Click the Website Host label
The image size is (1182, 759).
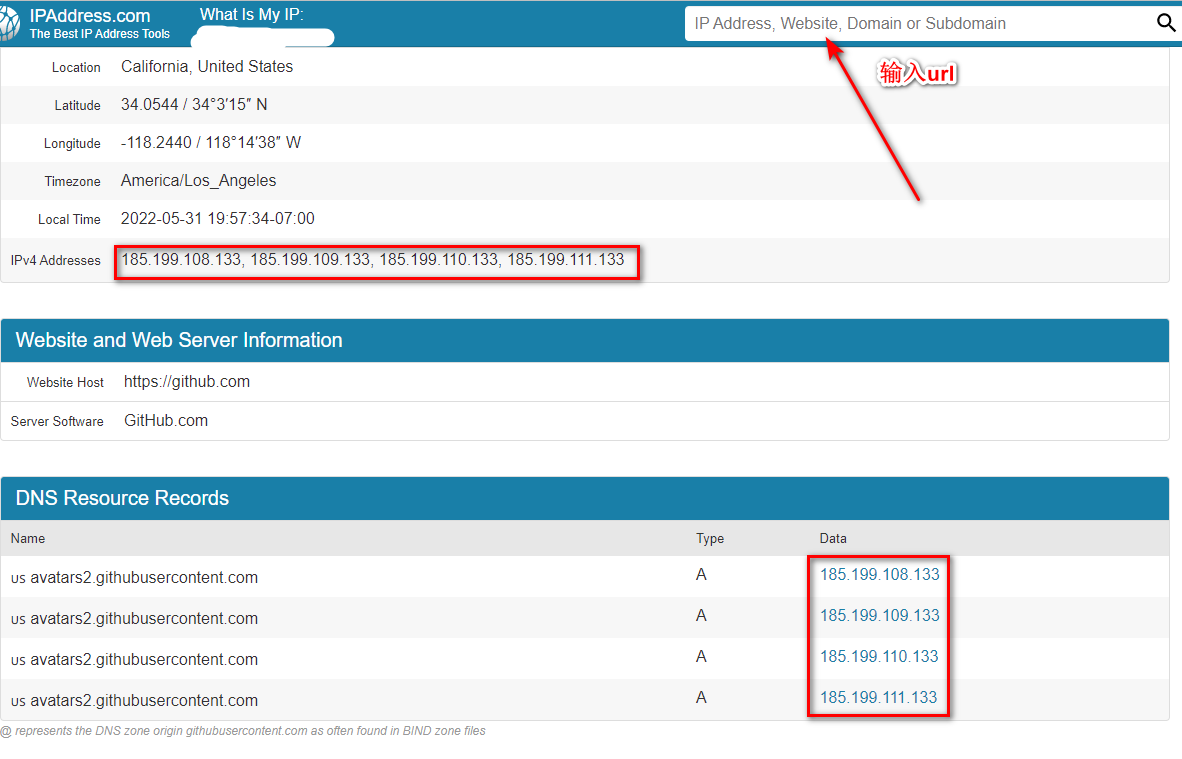coord(66,382)
